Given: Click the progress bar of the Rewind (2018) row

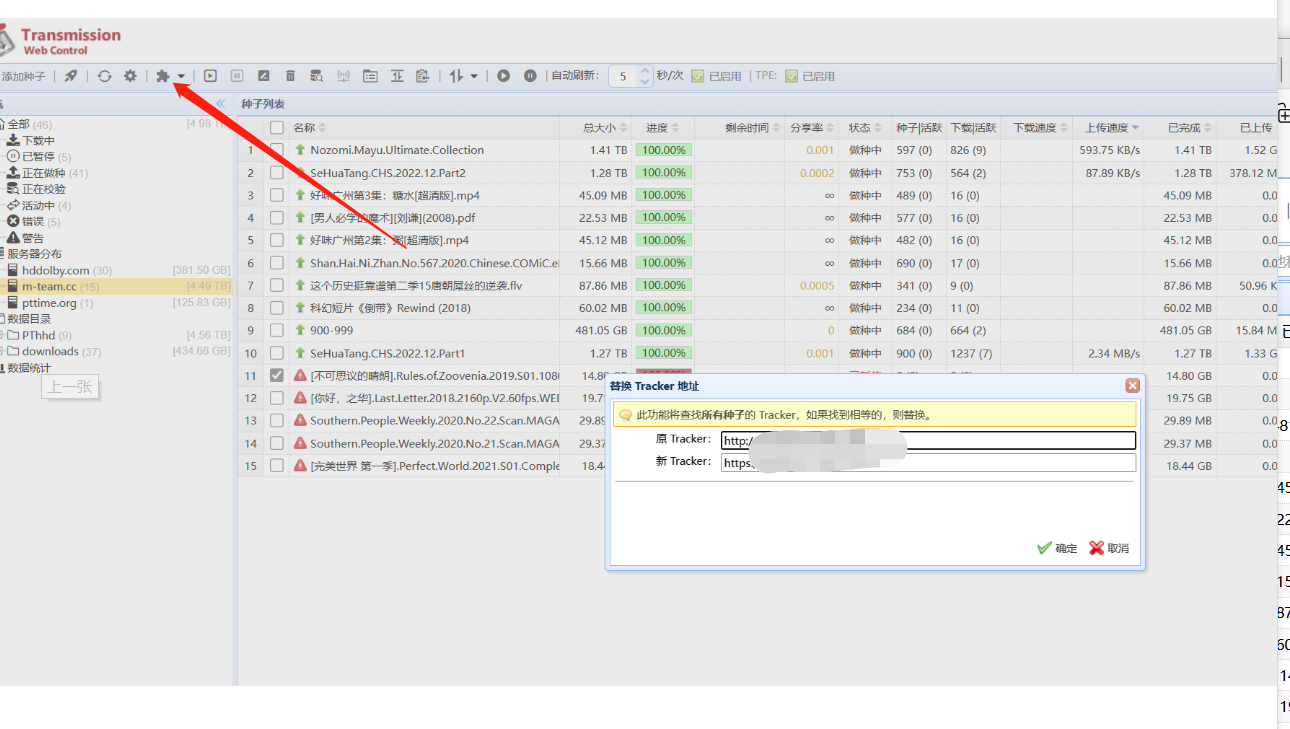Looking at the screenshot, I should 664,308.
